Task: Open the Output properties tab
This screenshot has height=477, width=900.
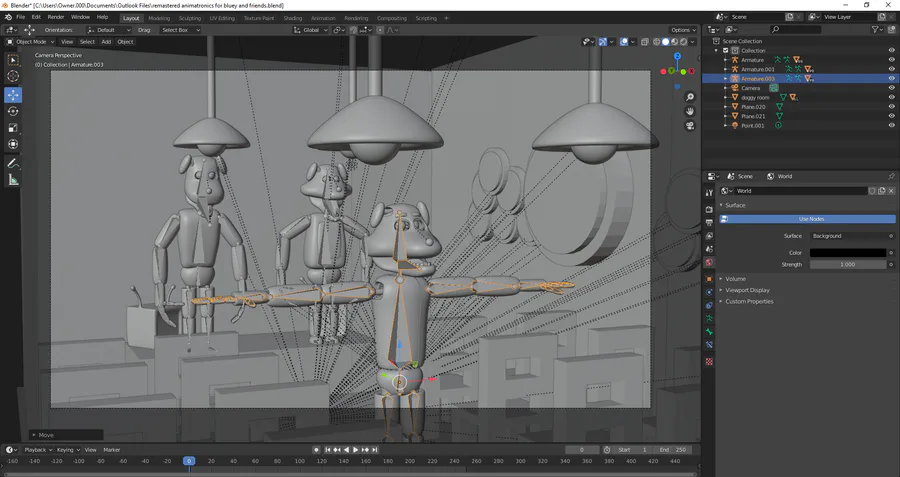Action: coord(709,223)
